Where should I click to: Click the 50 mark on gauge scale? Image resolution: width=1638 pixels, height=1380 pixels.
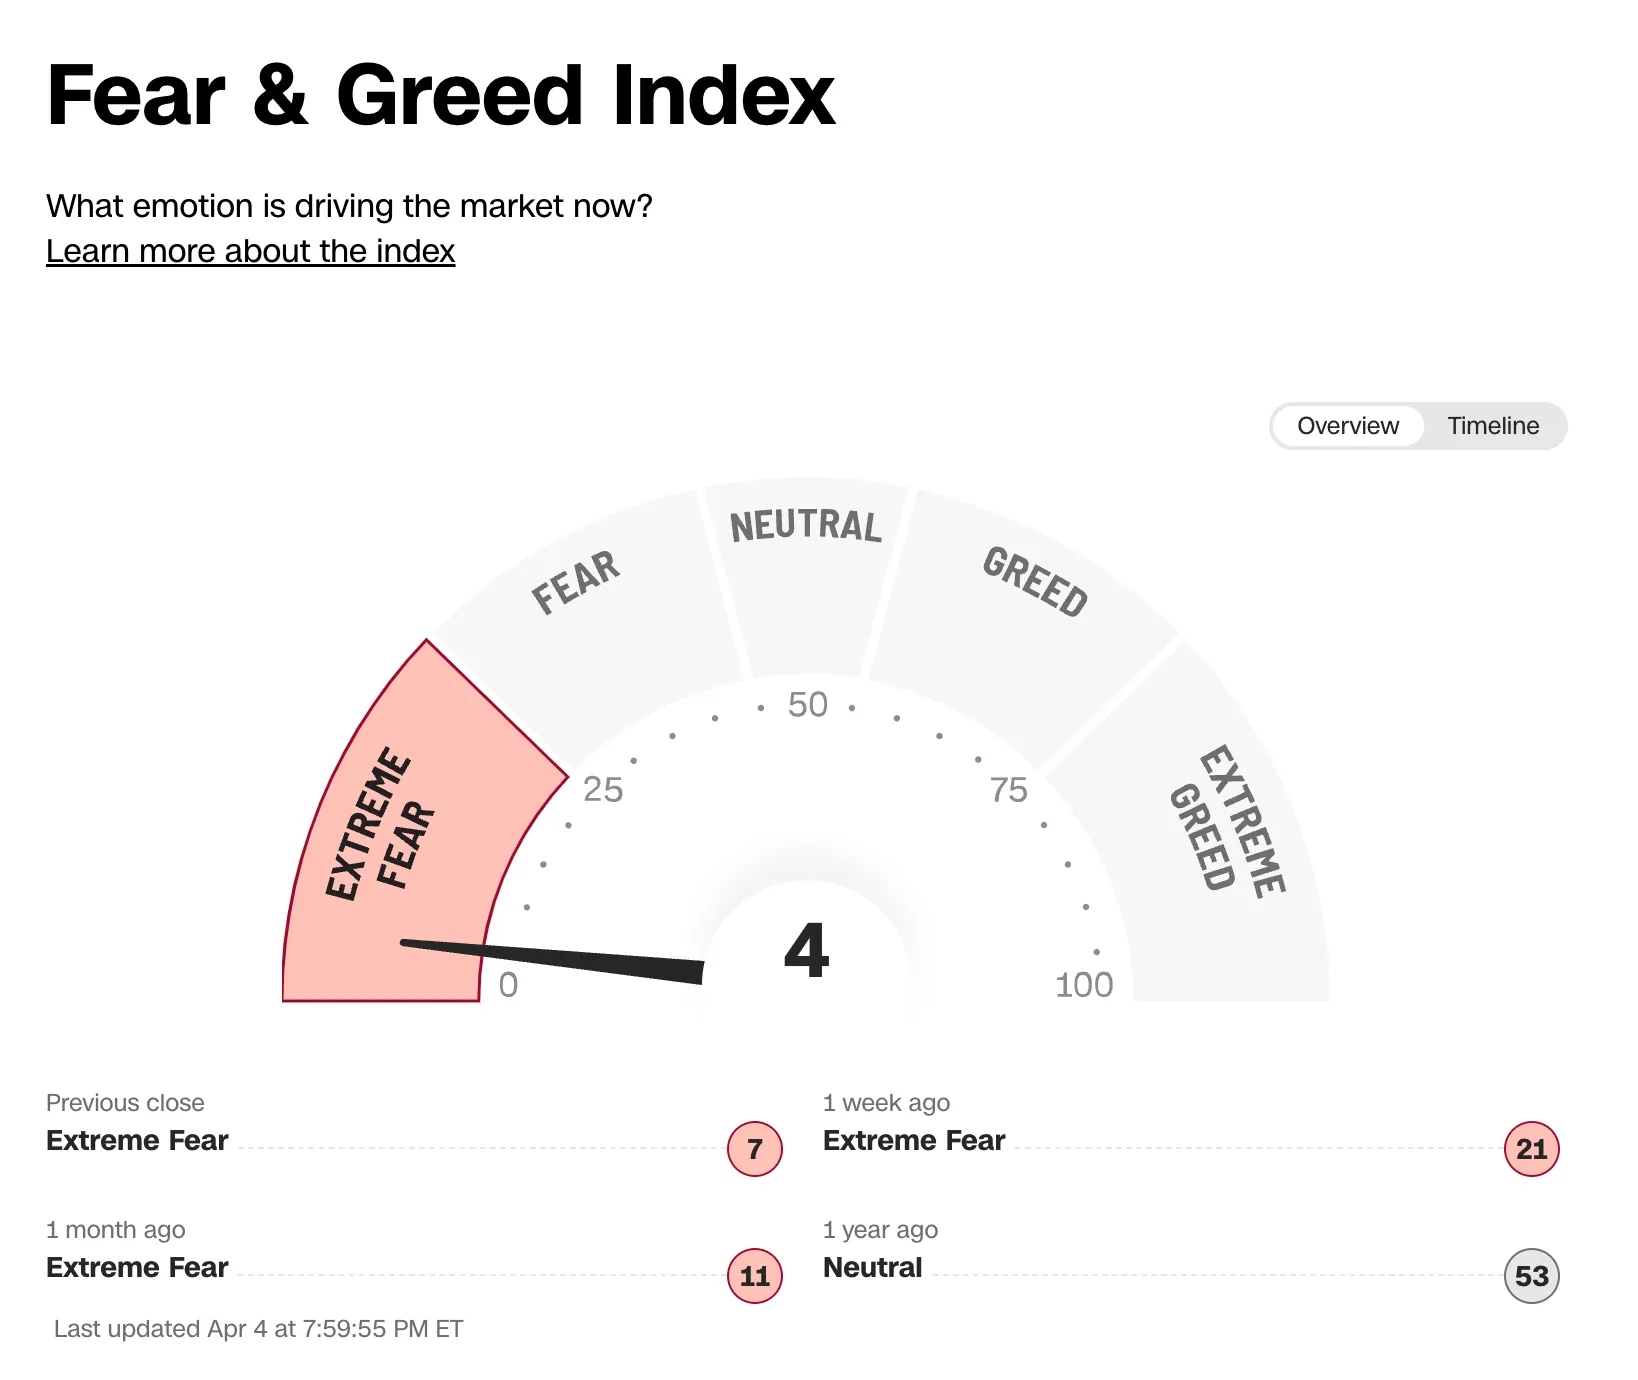tap(808, 705)
